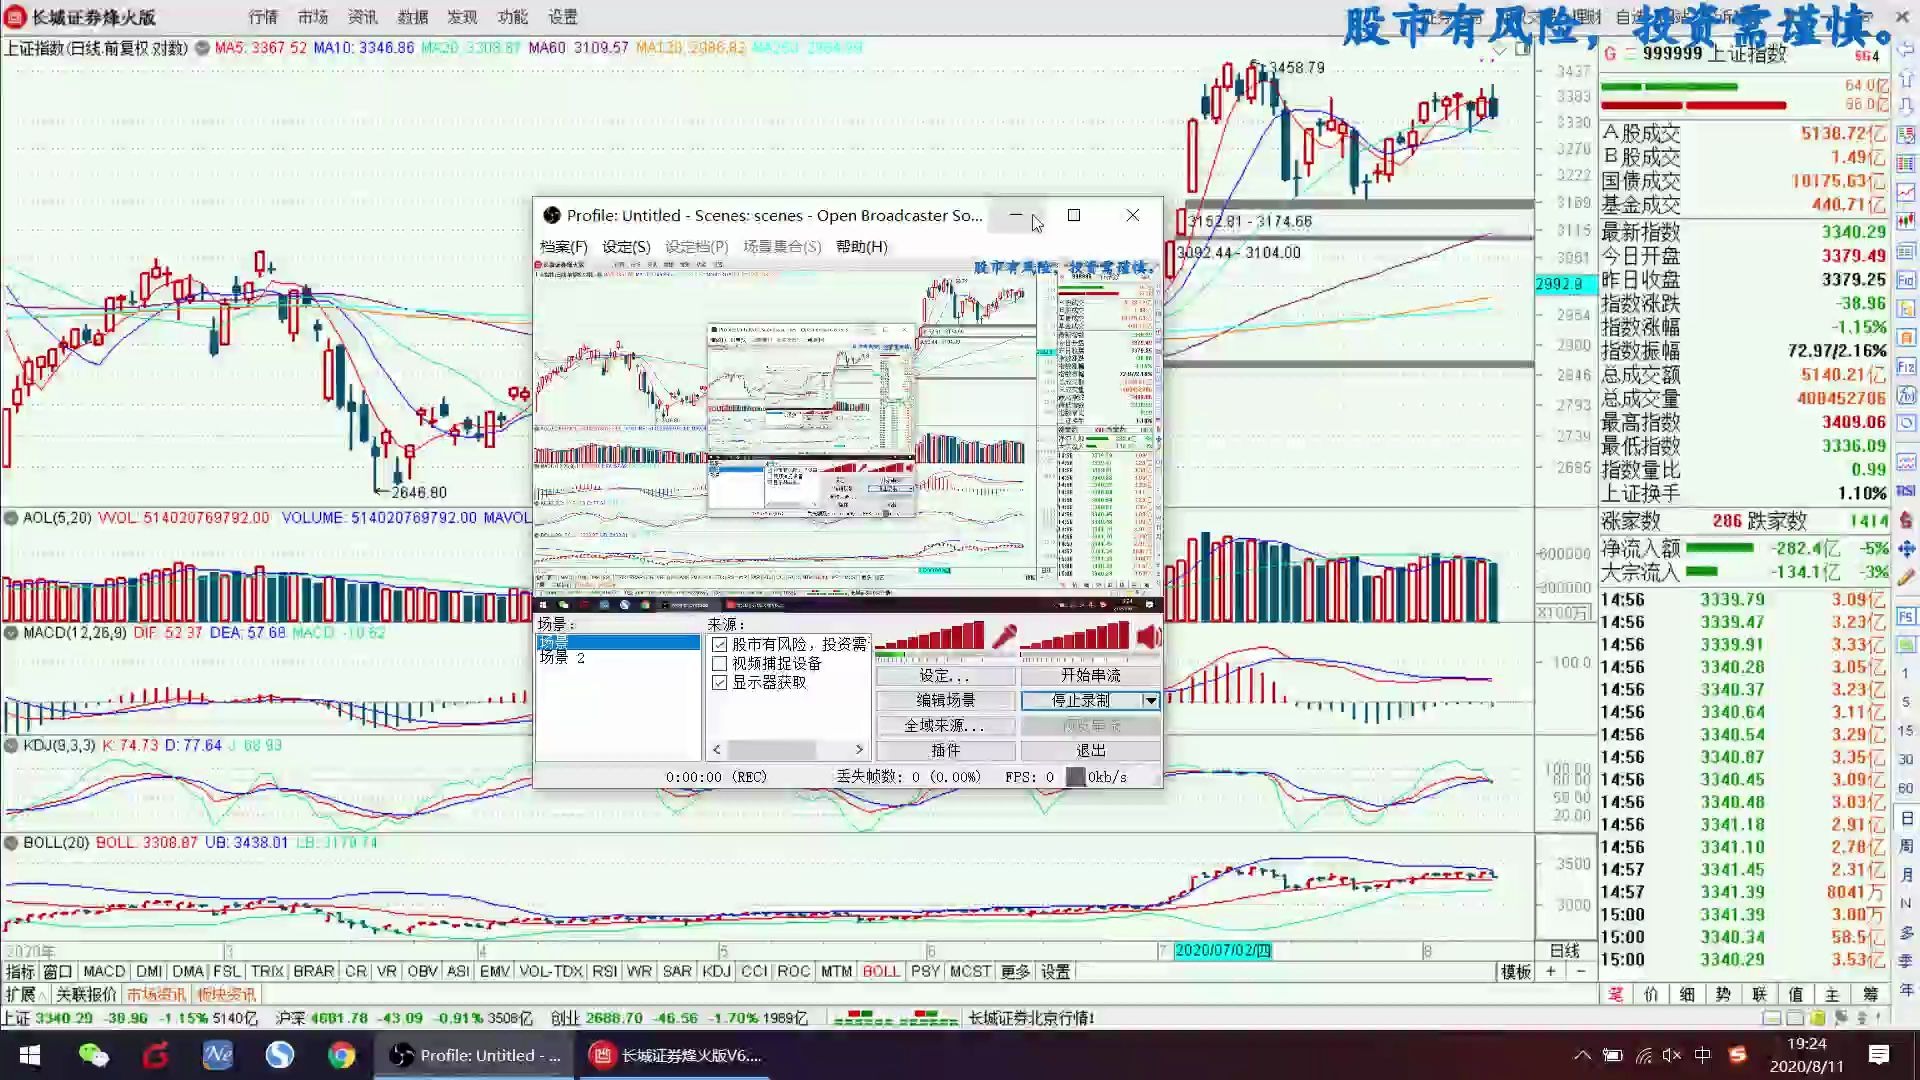Click the Fi2 icon in right sidebar

tap(1906, 367)
